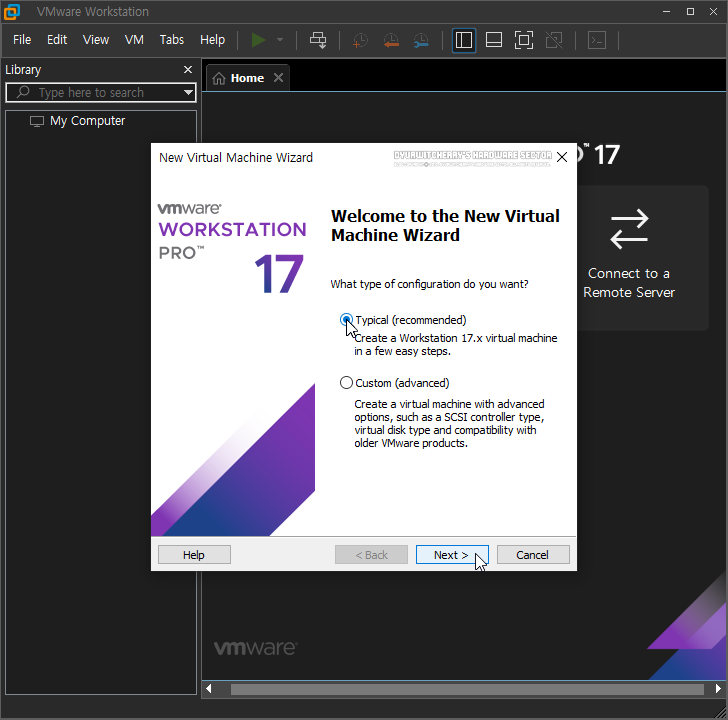Click the Help button in the wizard
Screen dimensions: 728x720
coord(194,555)
